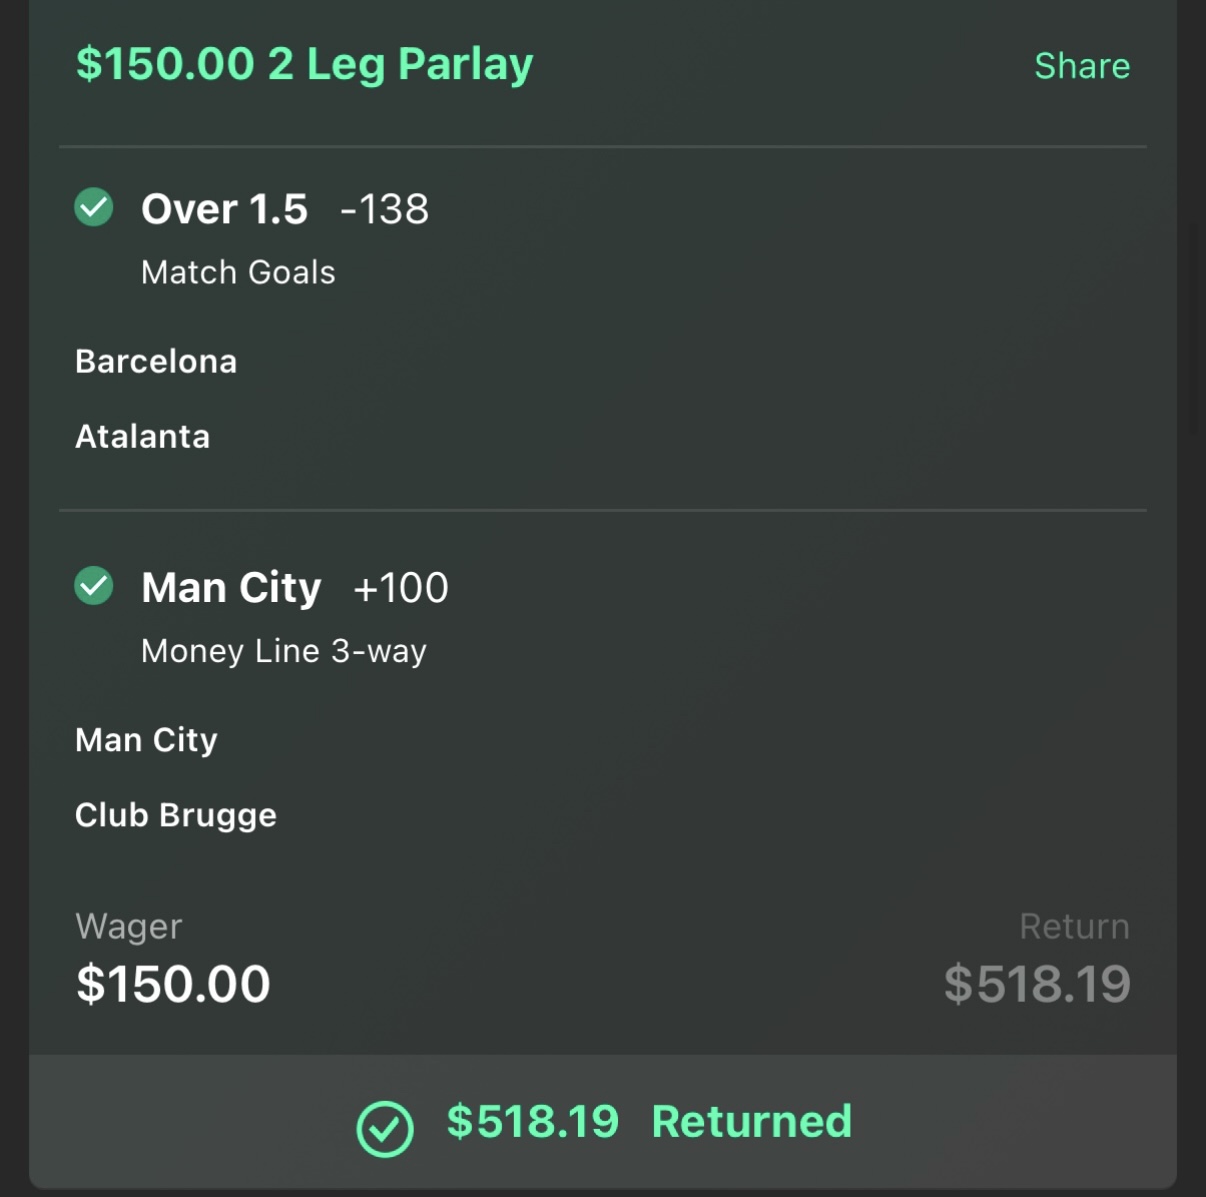Tap the $518.19 Returned status banner
The image size is (1206, 1197).
[603, 1121]
